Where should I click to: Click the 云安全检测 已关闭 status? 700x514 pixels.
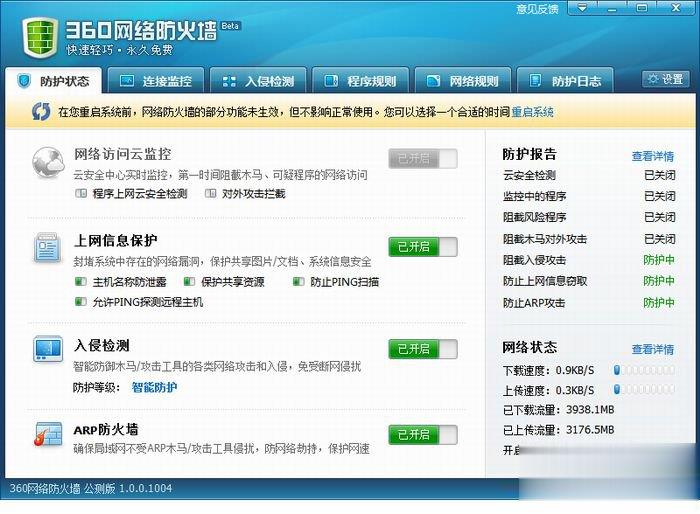(x=659, y=175)
